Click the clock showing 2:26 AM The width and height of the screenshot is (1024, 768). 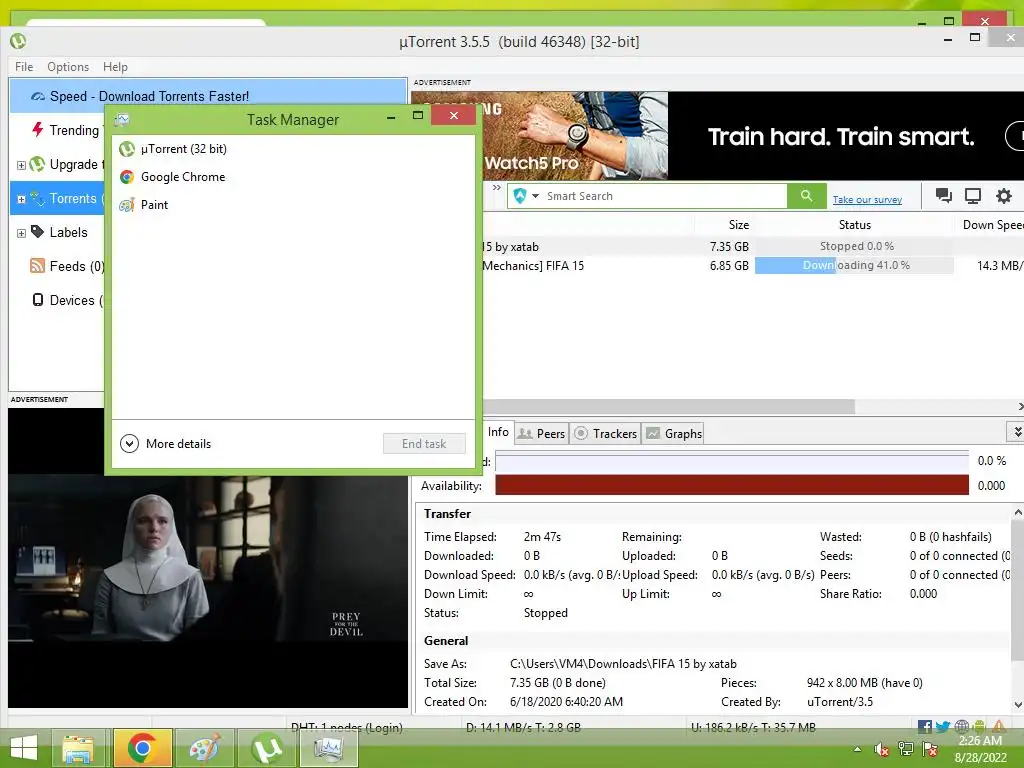pos(980,741)
